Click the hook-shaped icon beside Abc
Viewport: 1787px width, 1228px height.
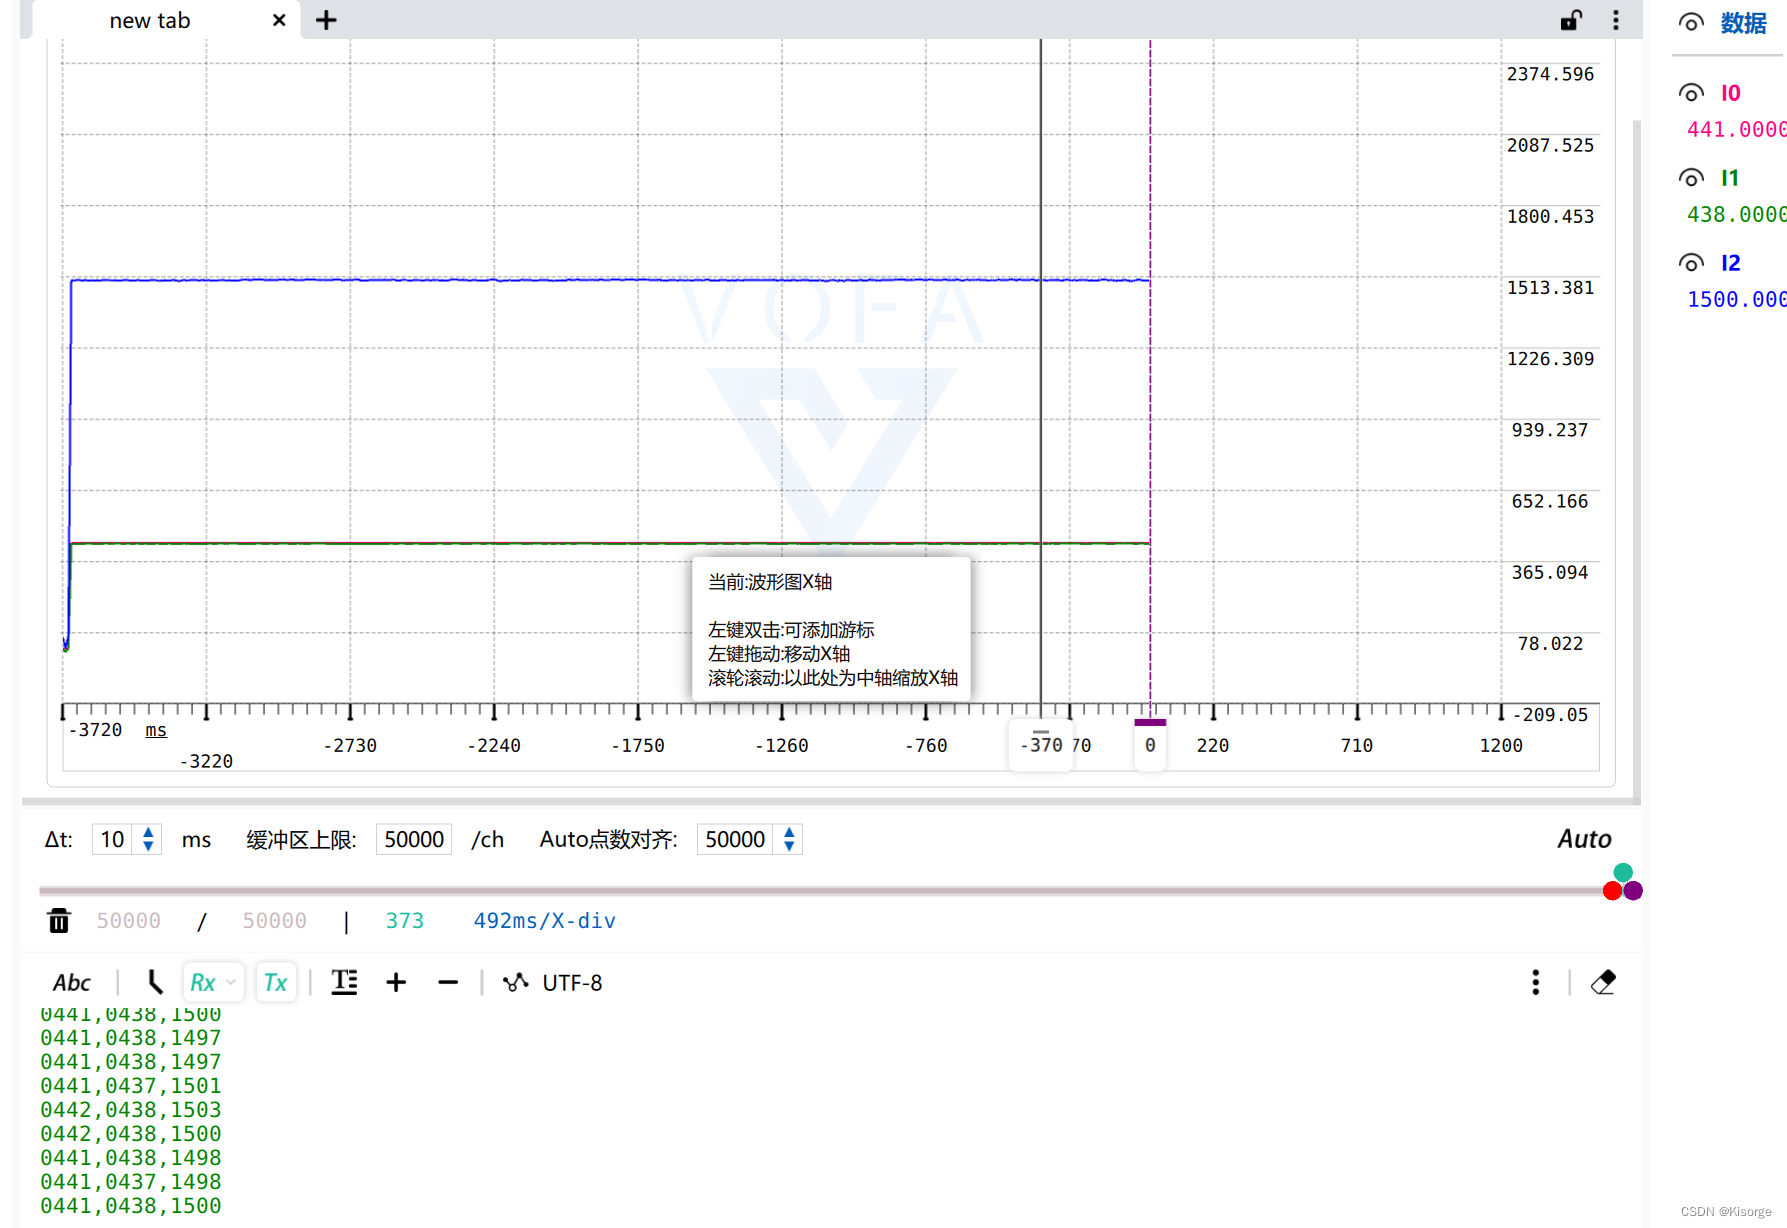pyautogui.click(x=155, y=983)
